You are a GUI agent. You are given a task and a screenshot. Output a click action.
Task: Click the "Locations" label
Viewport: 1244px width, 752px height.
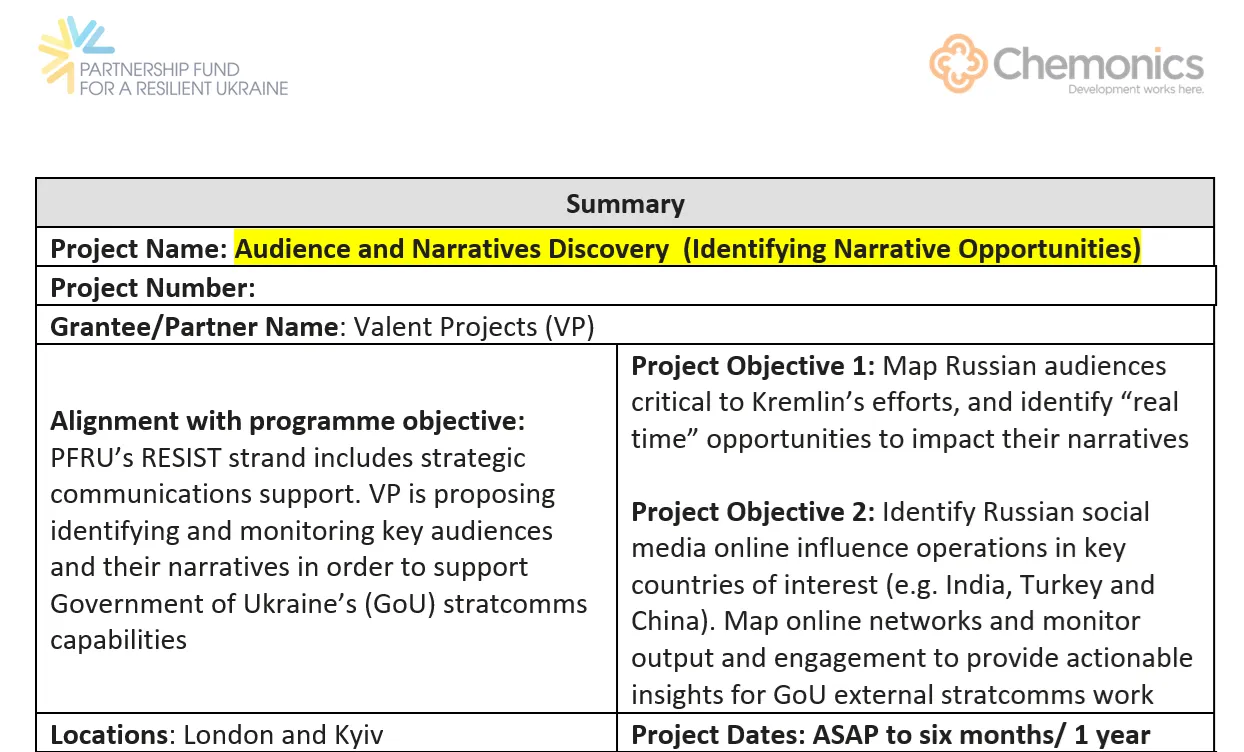click(x=111, y=735)
